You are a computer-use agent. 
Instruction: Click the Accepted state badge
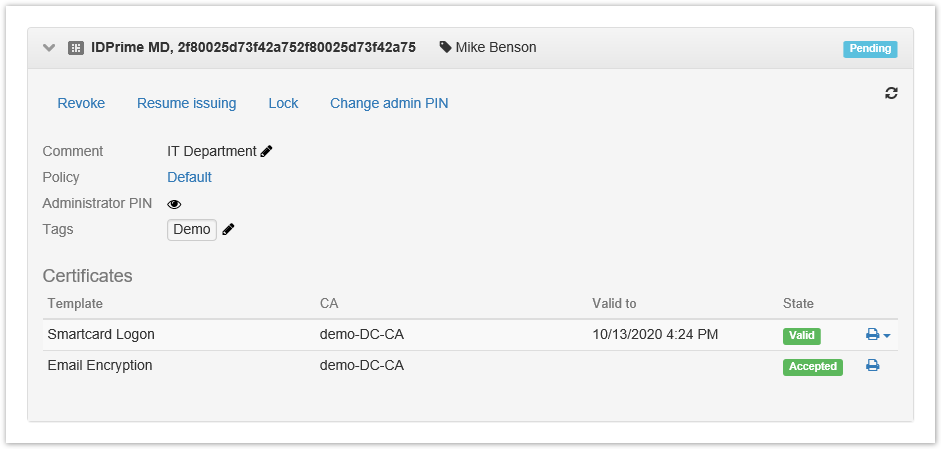click(x=812, y=366)
